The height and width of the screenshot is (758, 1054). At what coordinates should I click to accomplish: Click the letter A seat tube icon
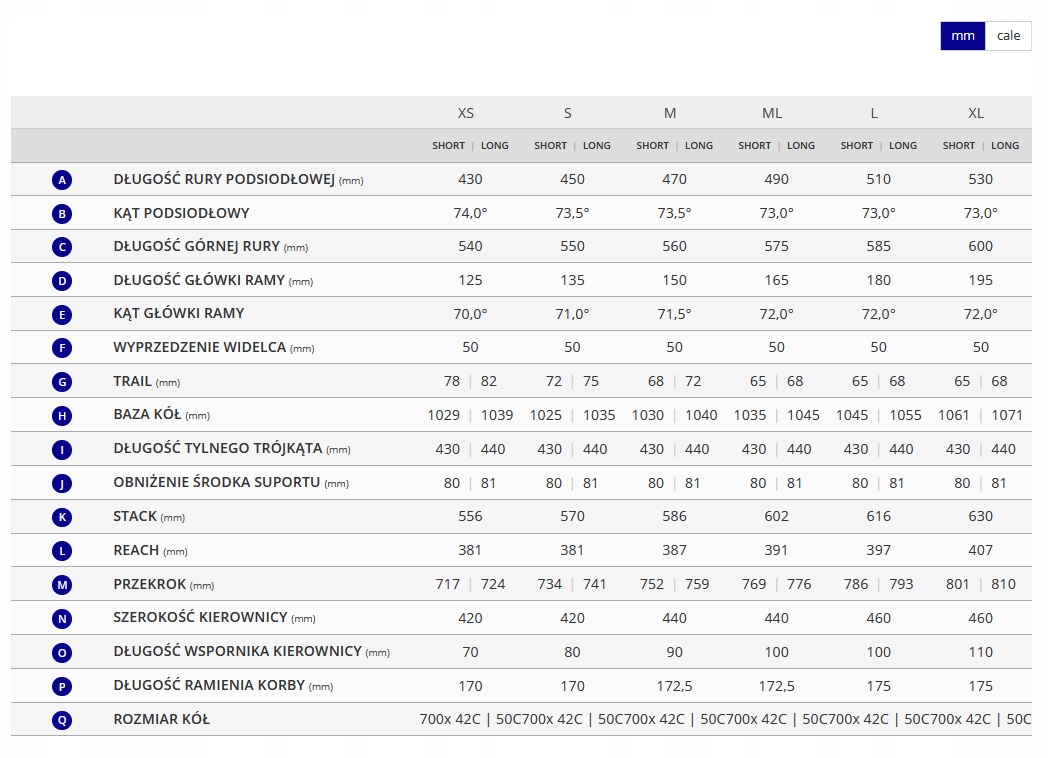tap(62, 179)
